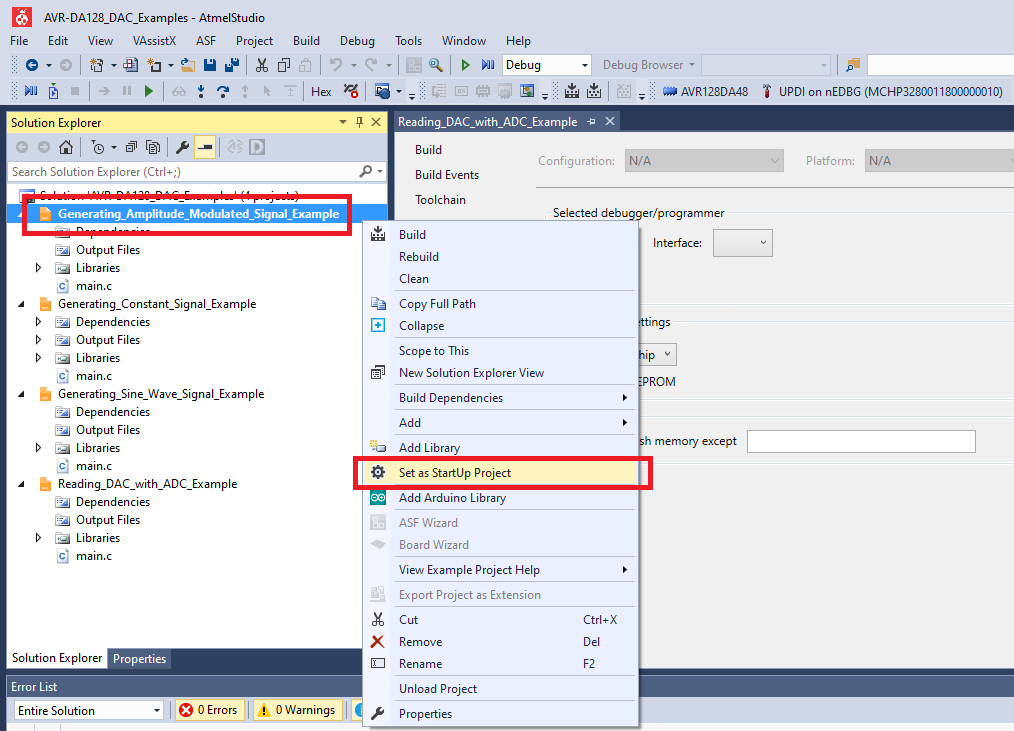The width and height of the screenshot is (1014, 731).
Task: Click Pending Changes Filter clock icon
Action: pyautogui.click(x=98, y=147)
